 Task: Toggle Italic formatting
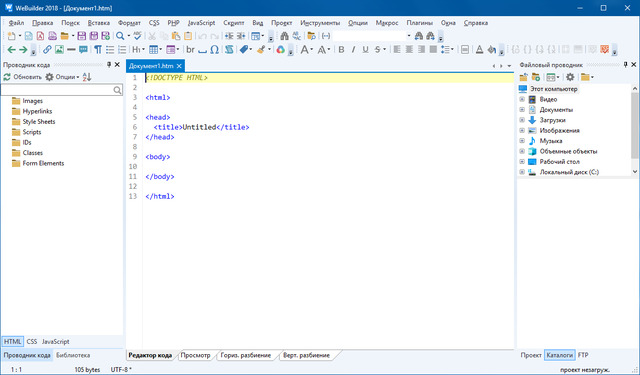click(353, 50)
